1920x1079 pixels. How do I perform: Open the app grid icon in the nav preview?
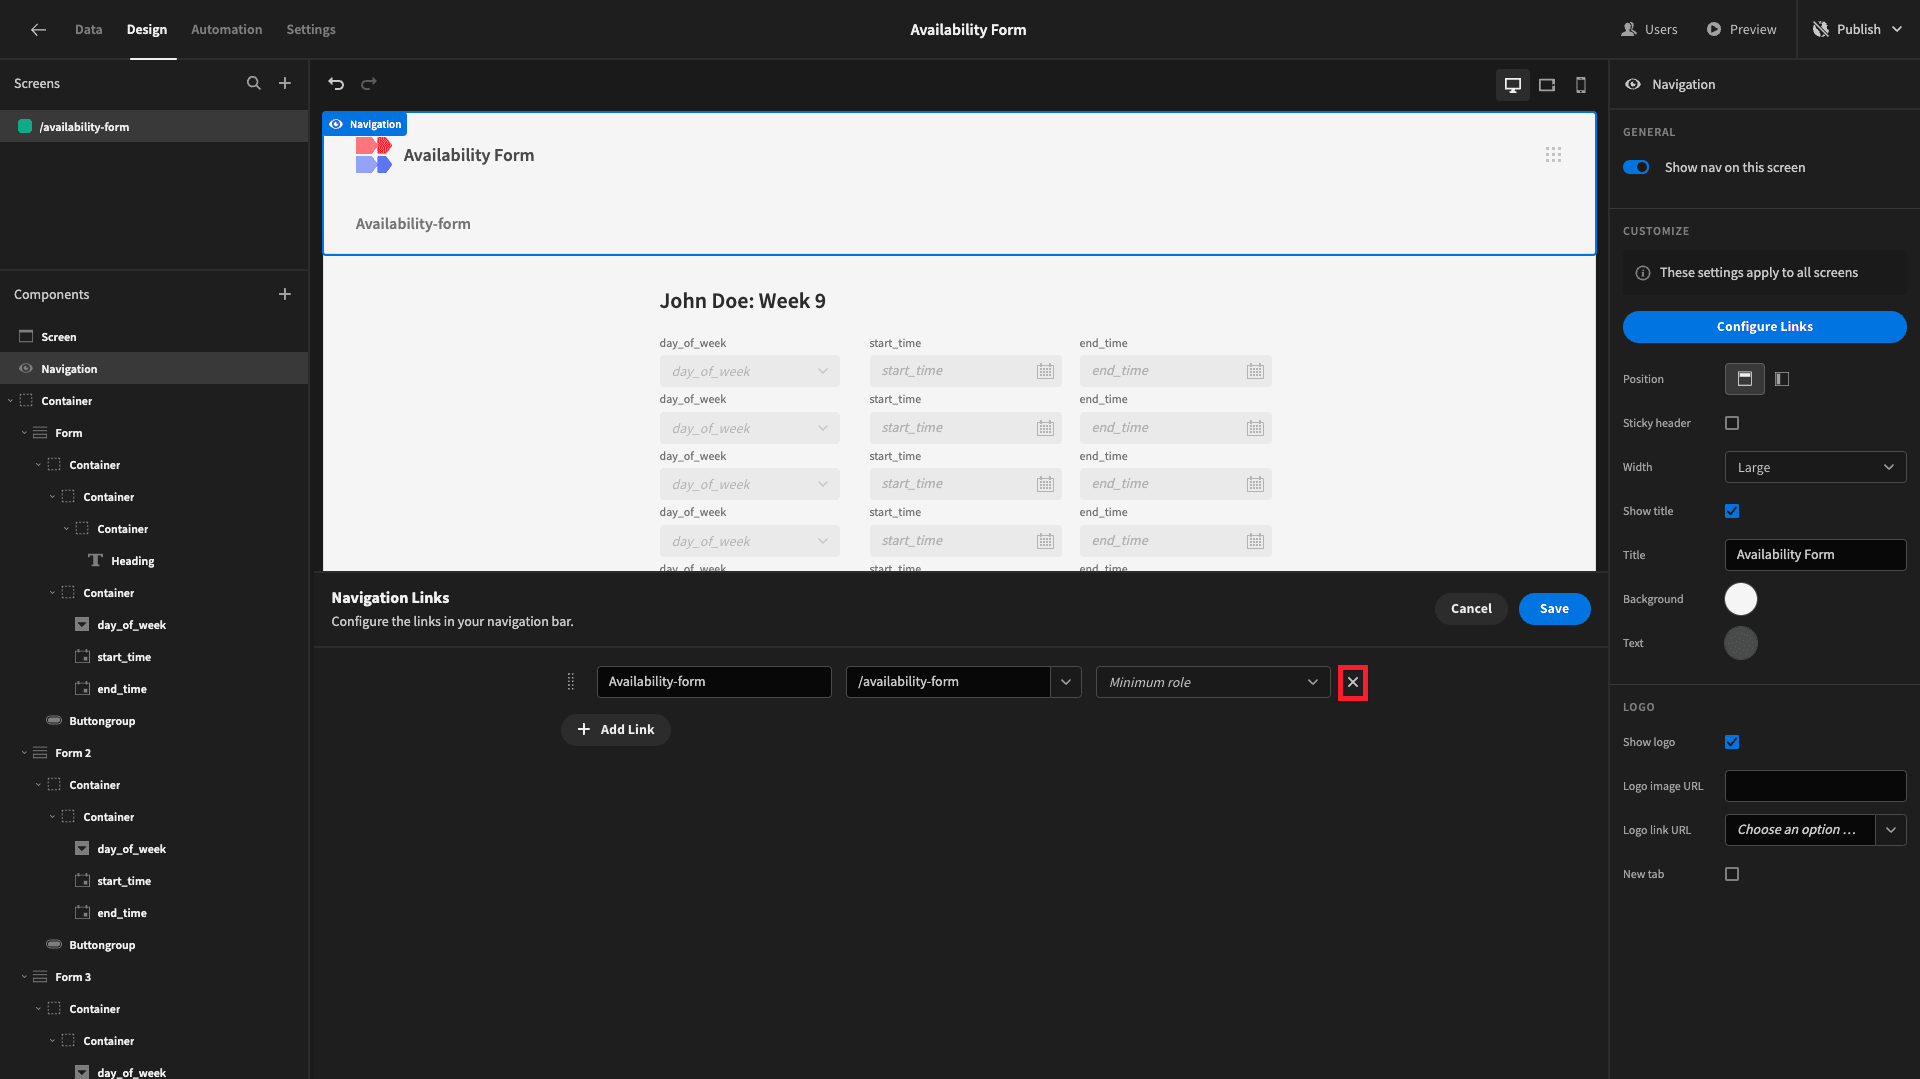1553,155
